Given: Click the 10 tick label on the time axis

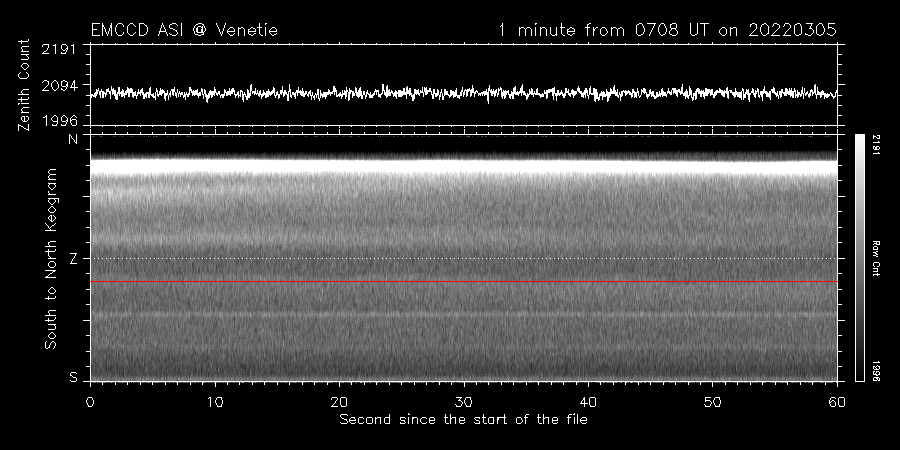Looking at the screenshot, I should [215, 402].
